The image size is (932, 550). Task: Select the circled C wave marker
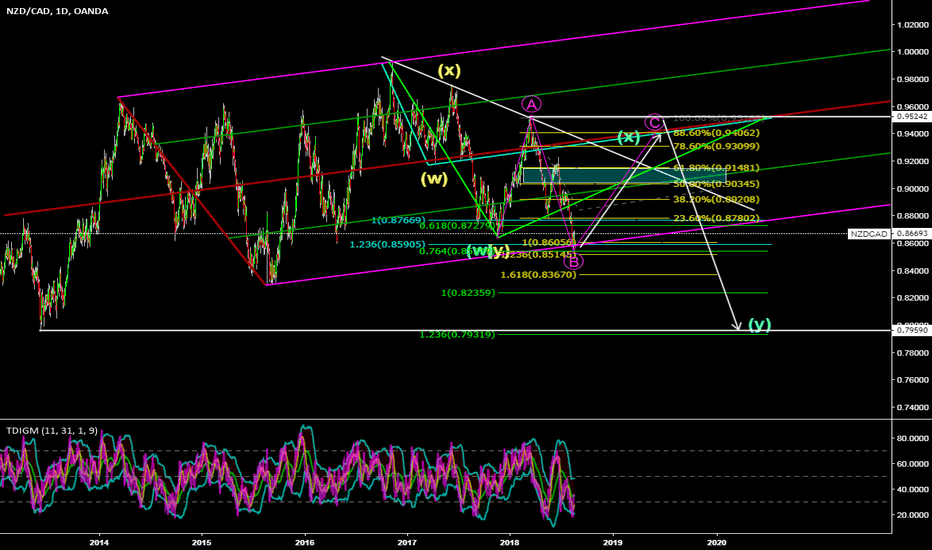tap(654, 123)
